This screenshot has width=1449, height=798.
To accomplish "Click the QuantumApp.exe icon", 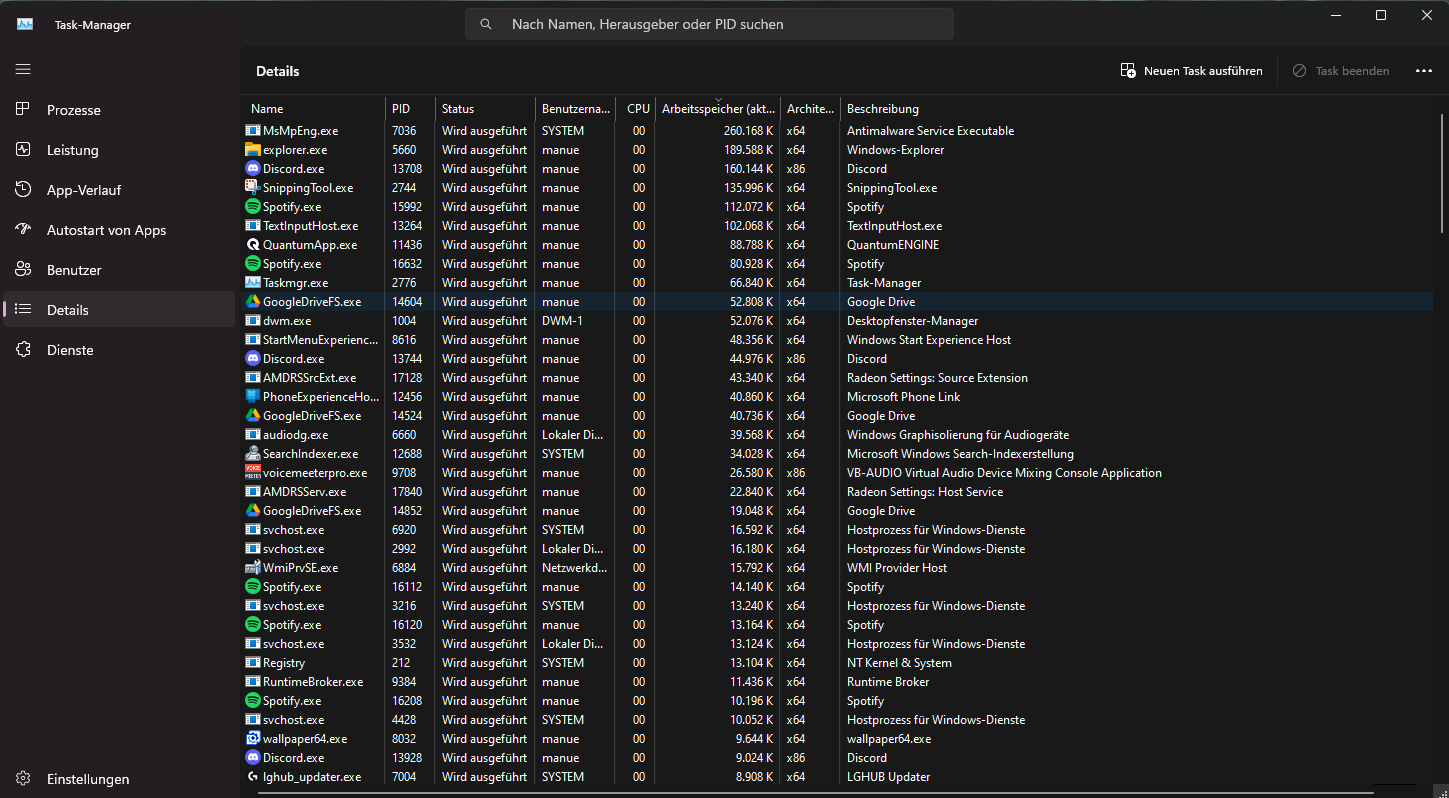I will [253, 245].
